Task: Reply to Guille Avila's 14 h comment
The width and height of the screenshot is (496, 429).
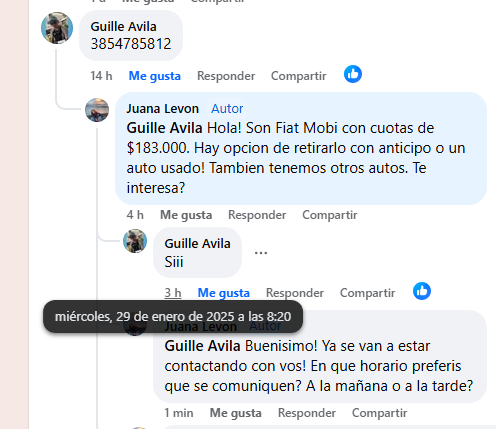Action: click(226, 76)
